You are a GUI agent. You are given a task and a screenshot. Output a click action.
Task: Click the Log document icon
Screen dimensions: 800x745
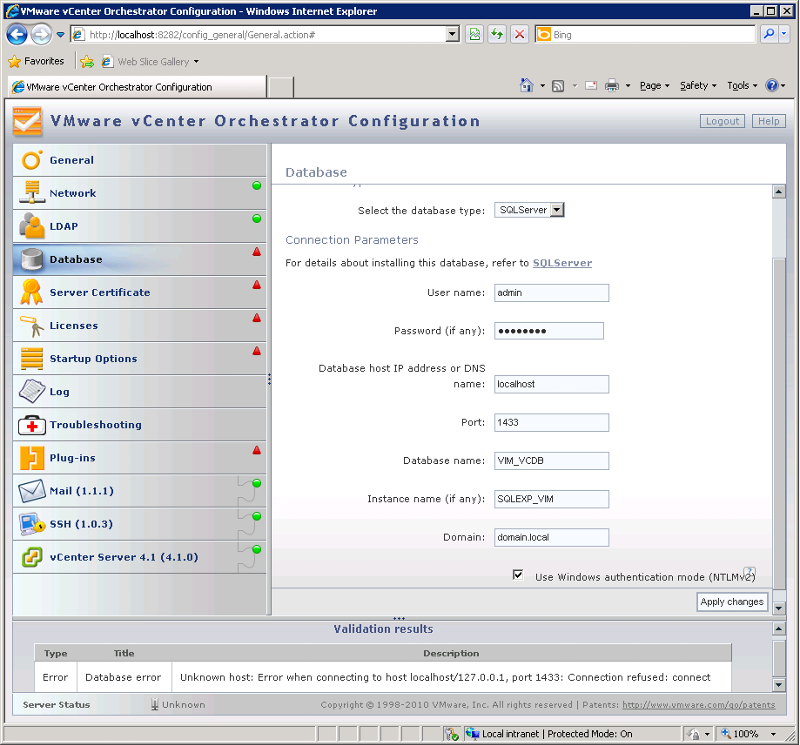pyautogui.click(x=32, y=391)
